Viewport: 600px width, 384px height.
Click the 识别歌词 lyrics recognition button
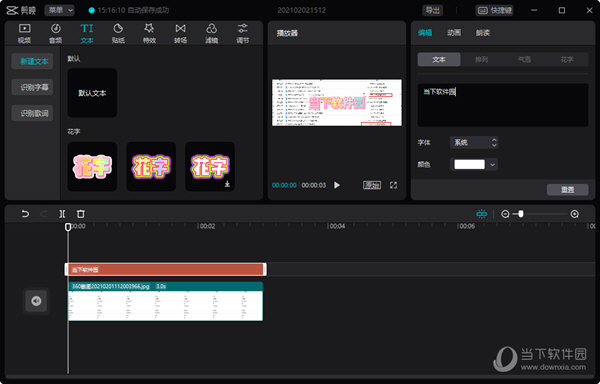[x=33, y=113]
